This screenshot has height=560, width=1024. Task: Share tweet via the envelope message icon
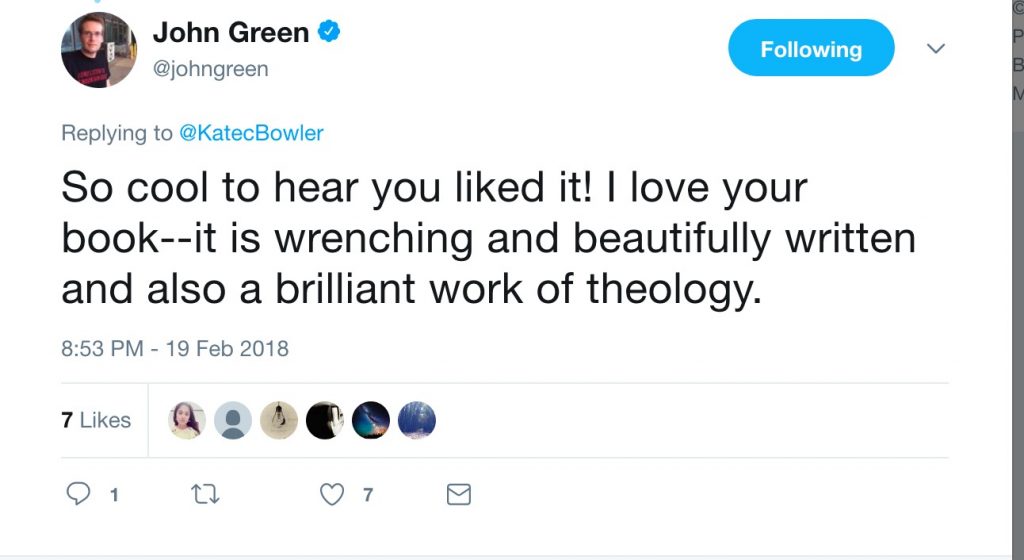(458, 494)
